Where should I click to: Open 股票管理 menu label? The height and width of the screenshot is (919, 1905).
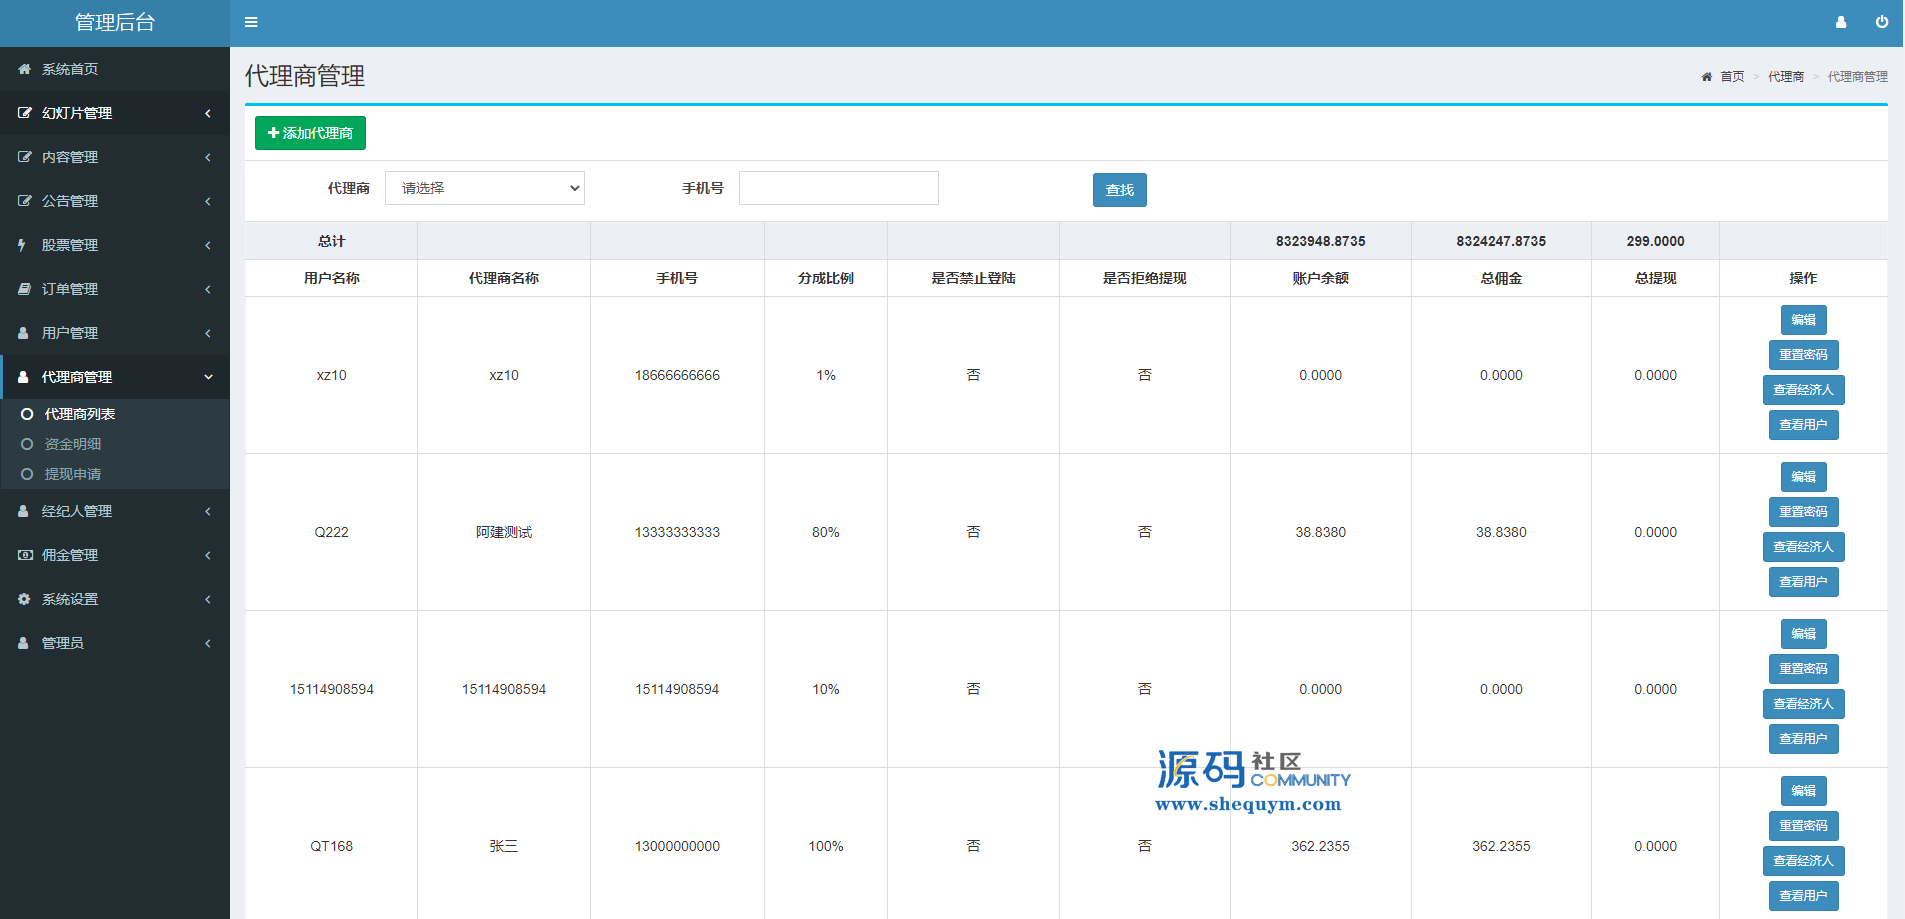point(70,245)
